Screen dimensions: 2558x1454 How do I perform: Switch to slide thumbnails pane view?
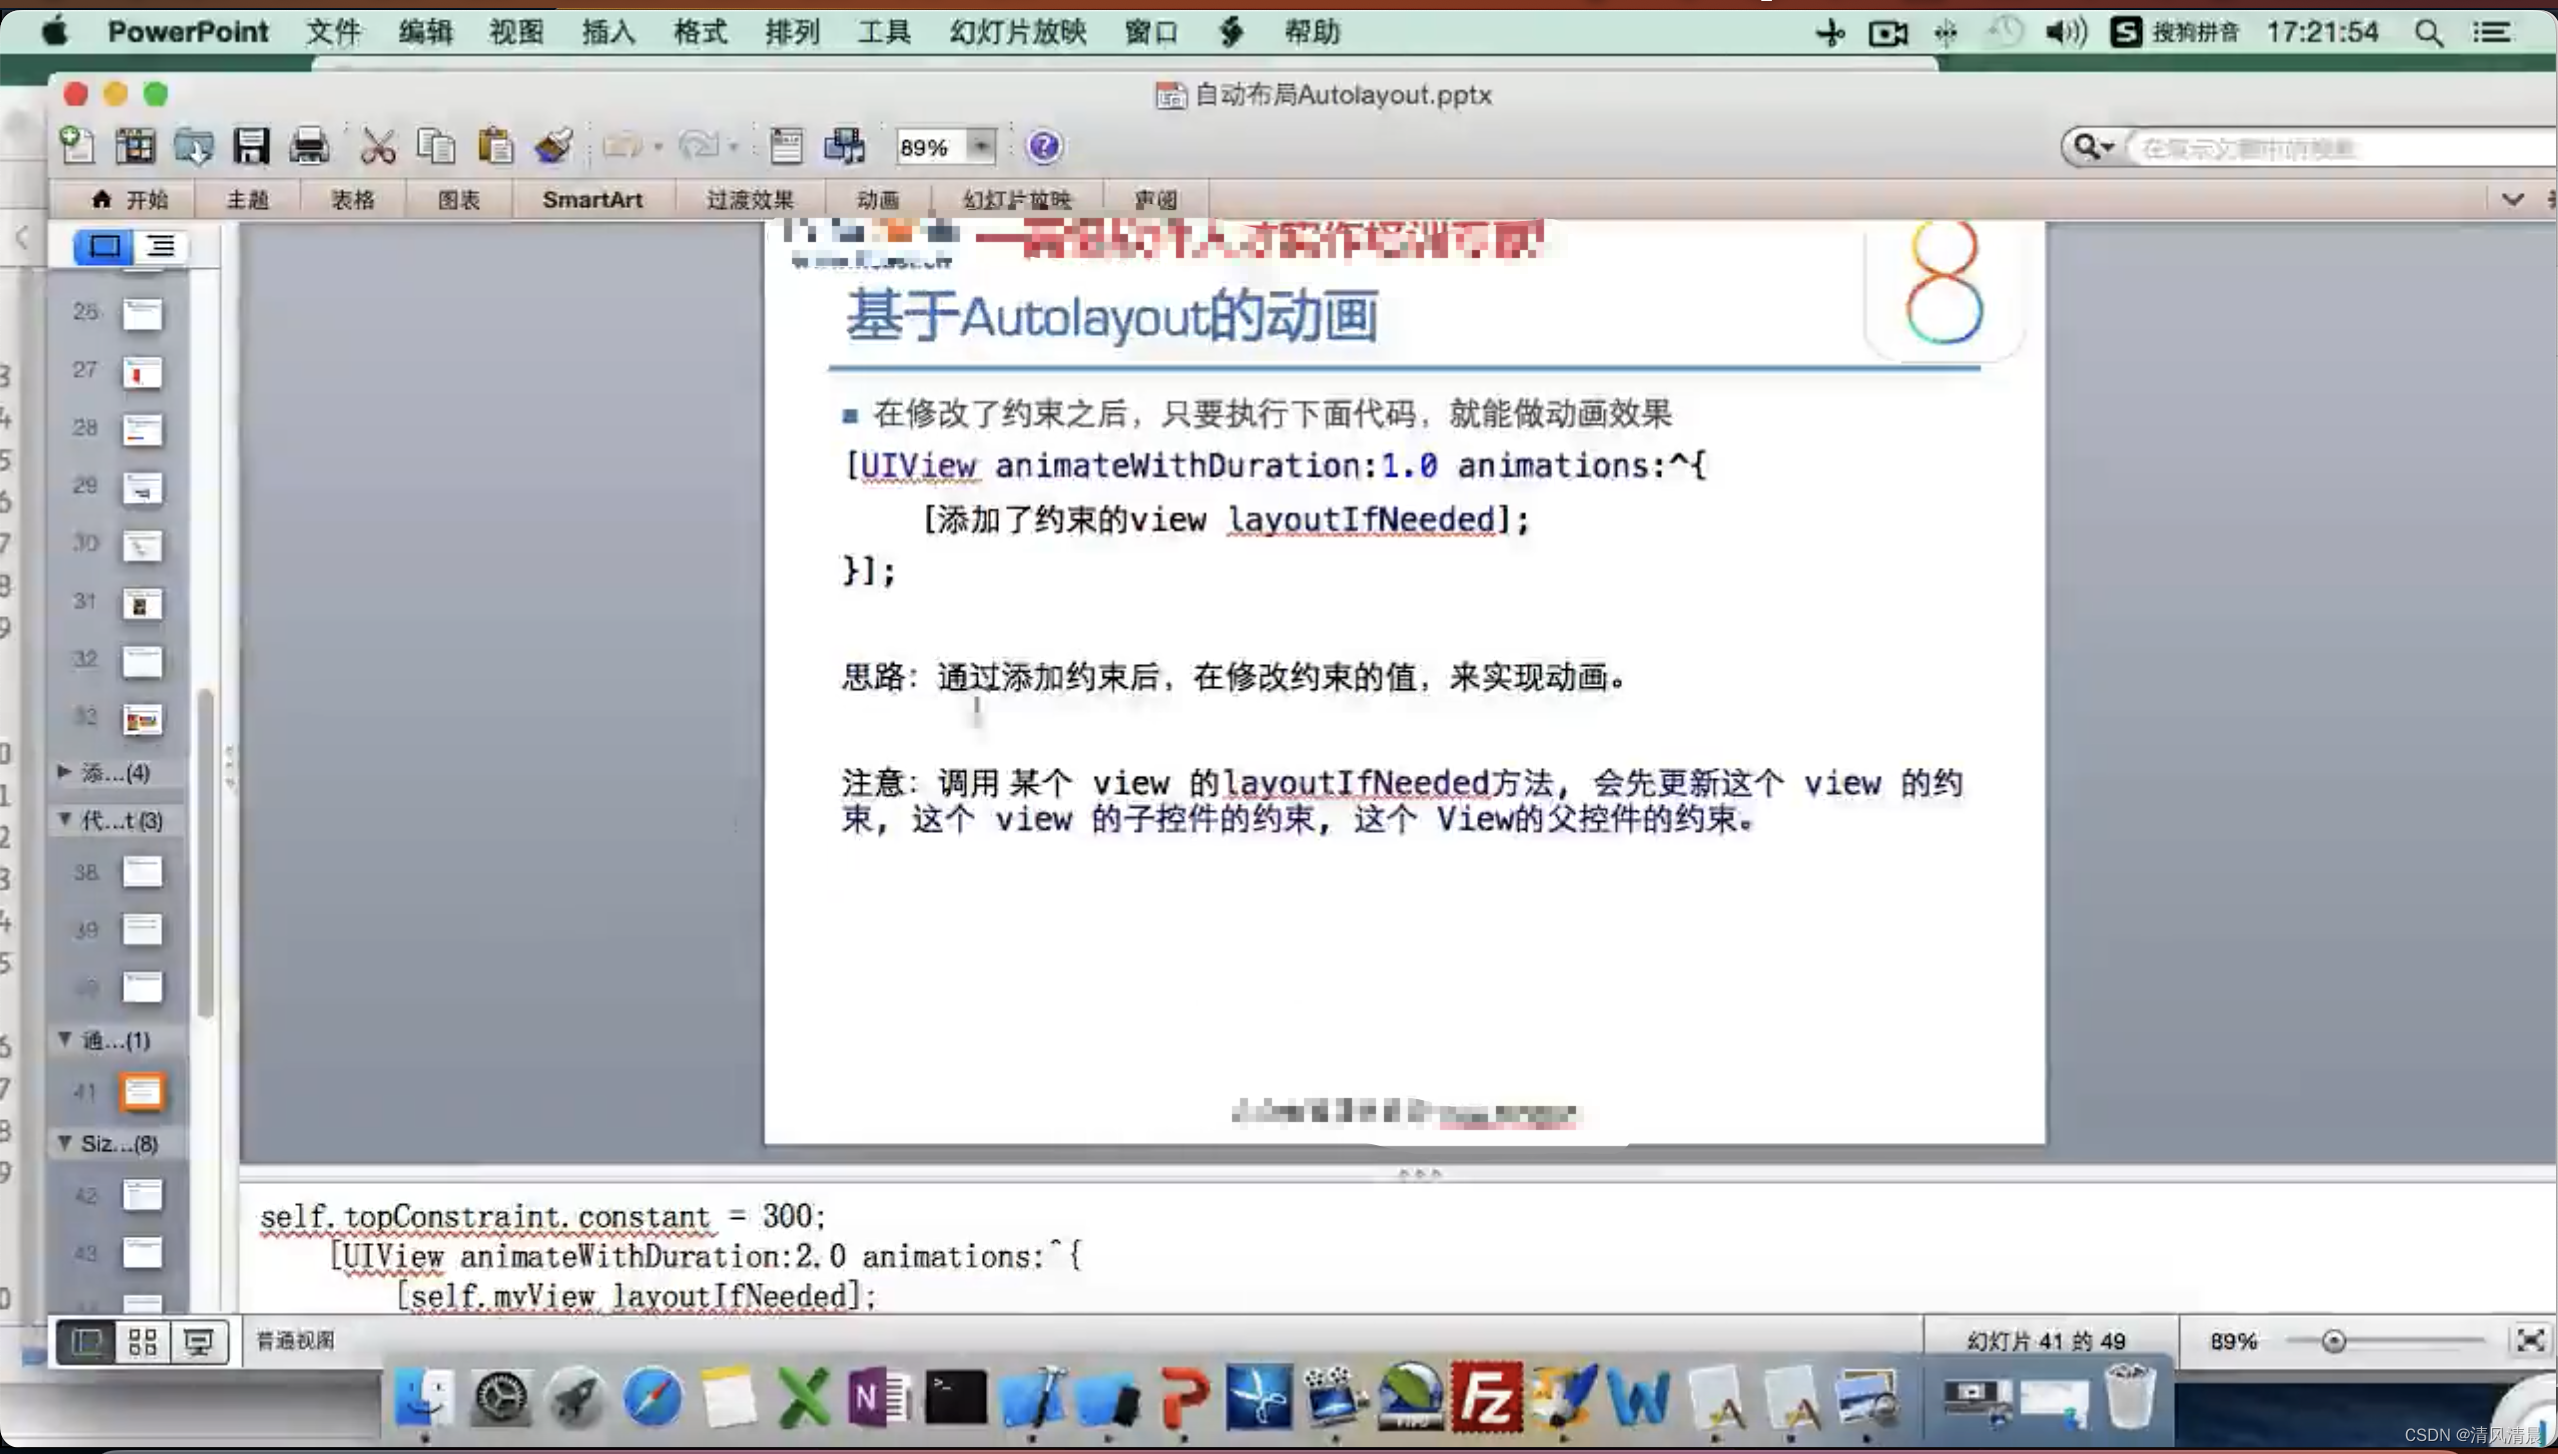104,246
